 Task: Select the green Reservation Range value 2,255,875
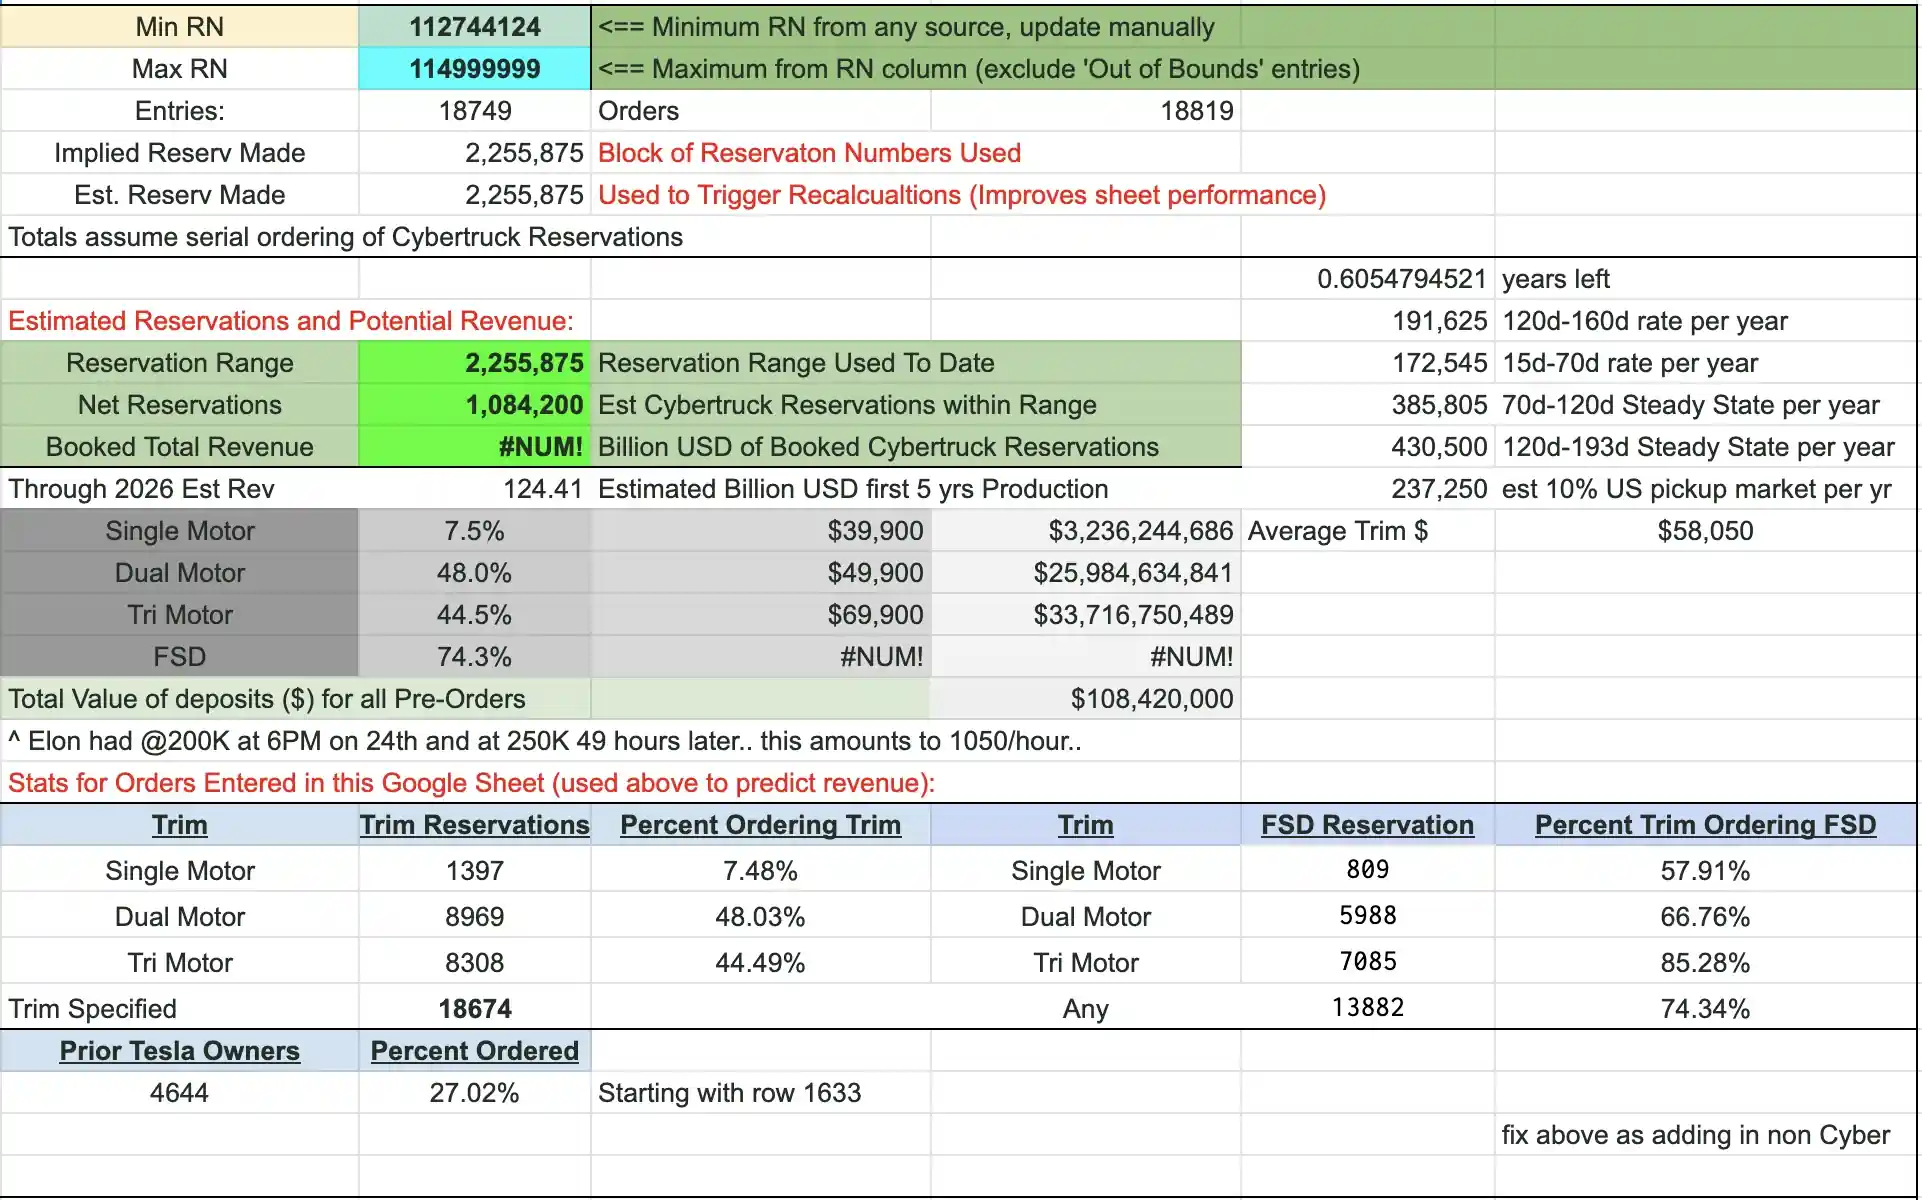[474, 363]
